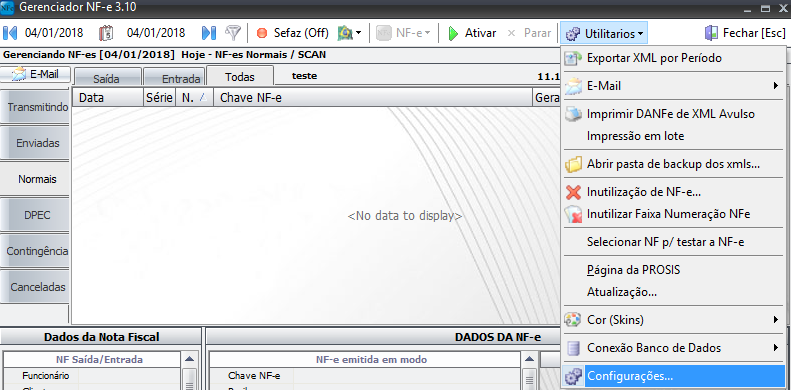Open the NF-e toolbar dropdown
Screen dimensions: 791x390
pos(404,33)
